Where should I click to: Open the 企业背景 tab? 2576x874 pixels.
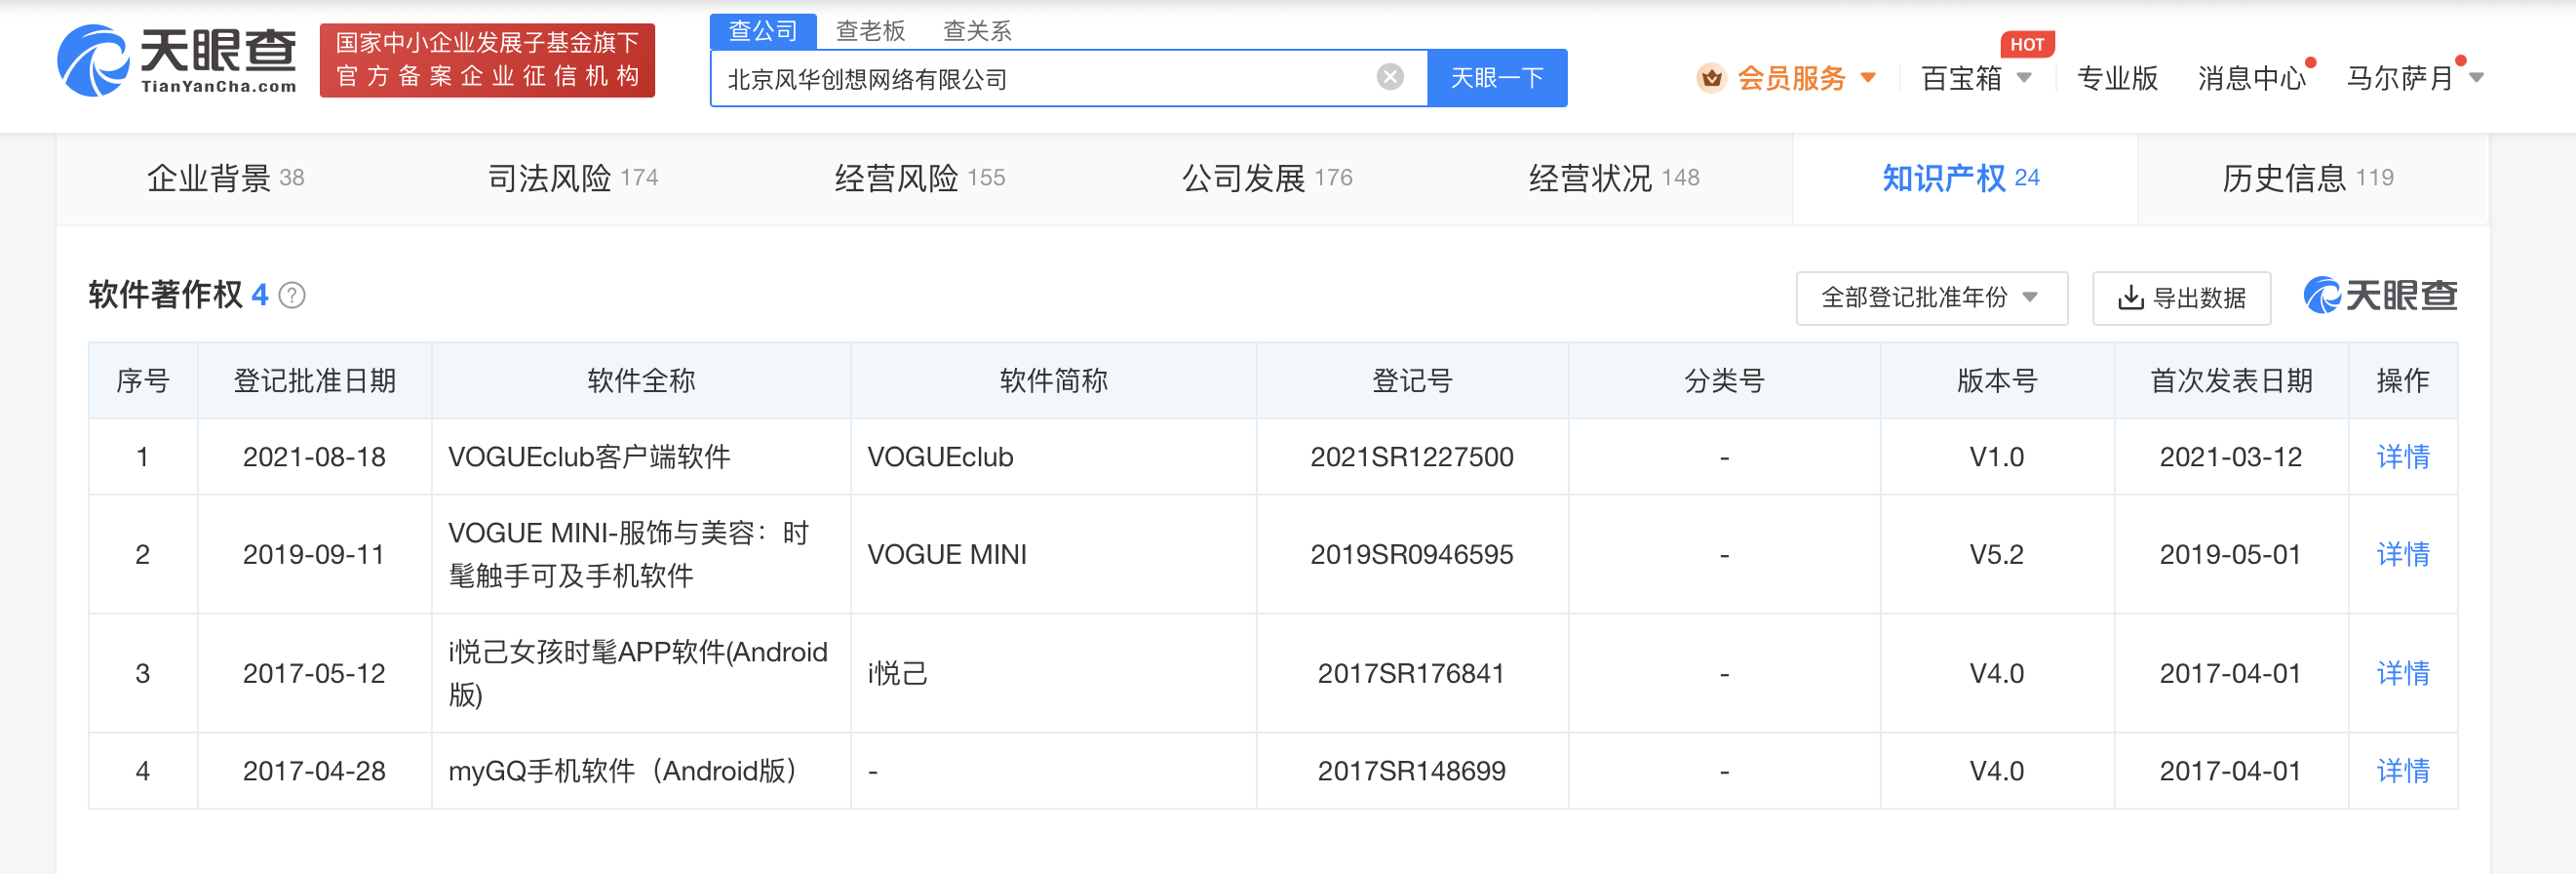click(226, 178)
